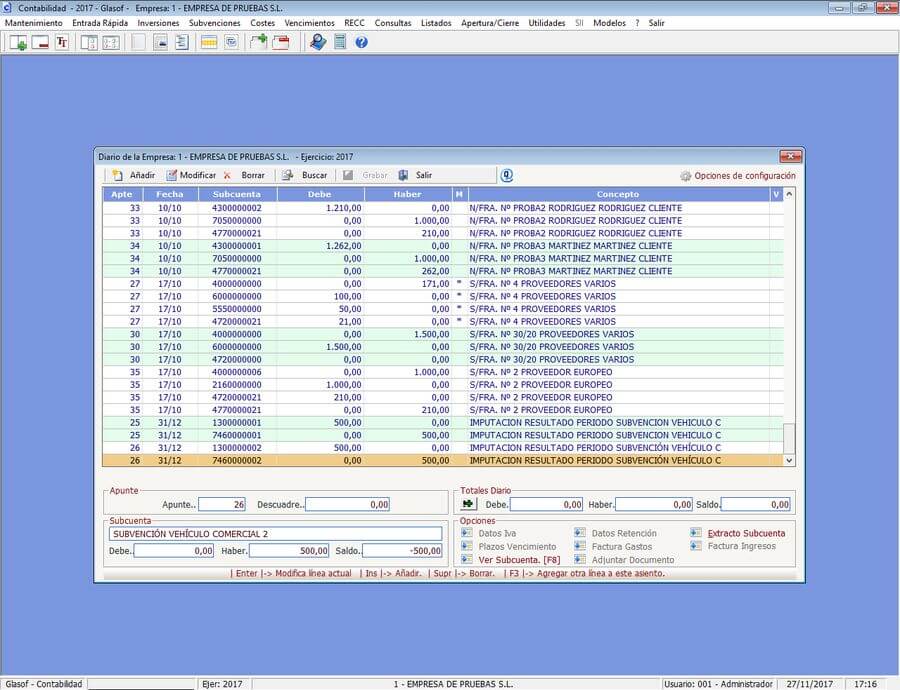Image resolution: width=900 pixels, height=690 pixels.
Task: Open the calendar icon on the main toolbar
Action: tap(210, 44)
